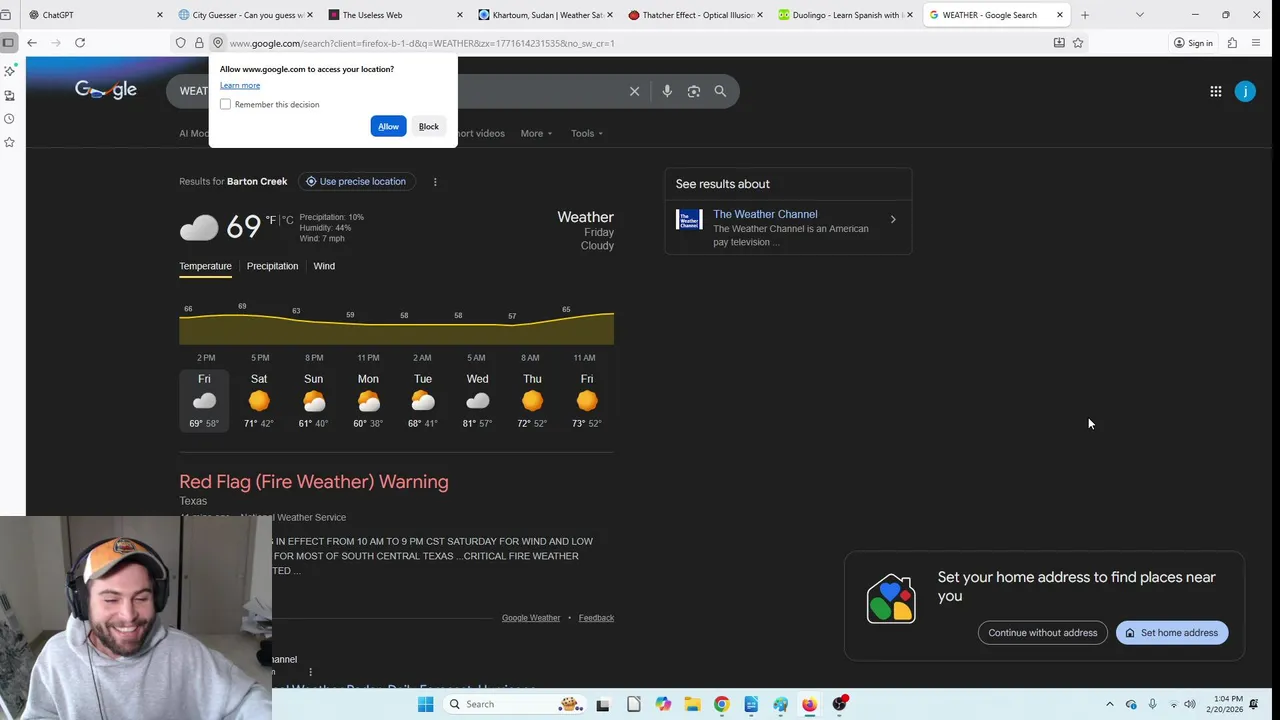Open a new tab with the plus icon
This screenshot has height=720, width=1280.
[x=1085, y=15]
